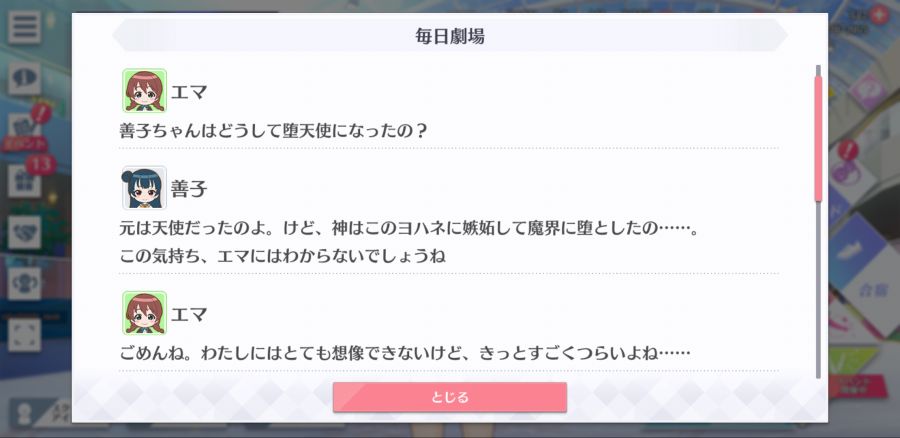Toggle the fullscreen corners icon
Screen dimensions: 900x438
point(24,335)
